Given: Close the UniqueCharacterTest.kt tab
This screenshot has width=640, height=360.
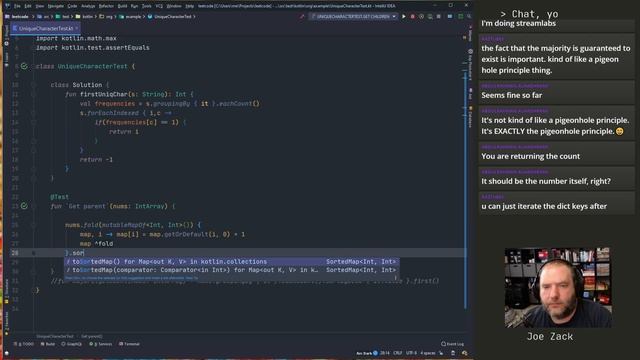Looking at the screenshot, I should 76,29.
